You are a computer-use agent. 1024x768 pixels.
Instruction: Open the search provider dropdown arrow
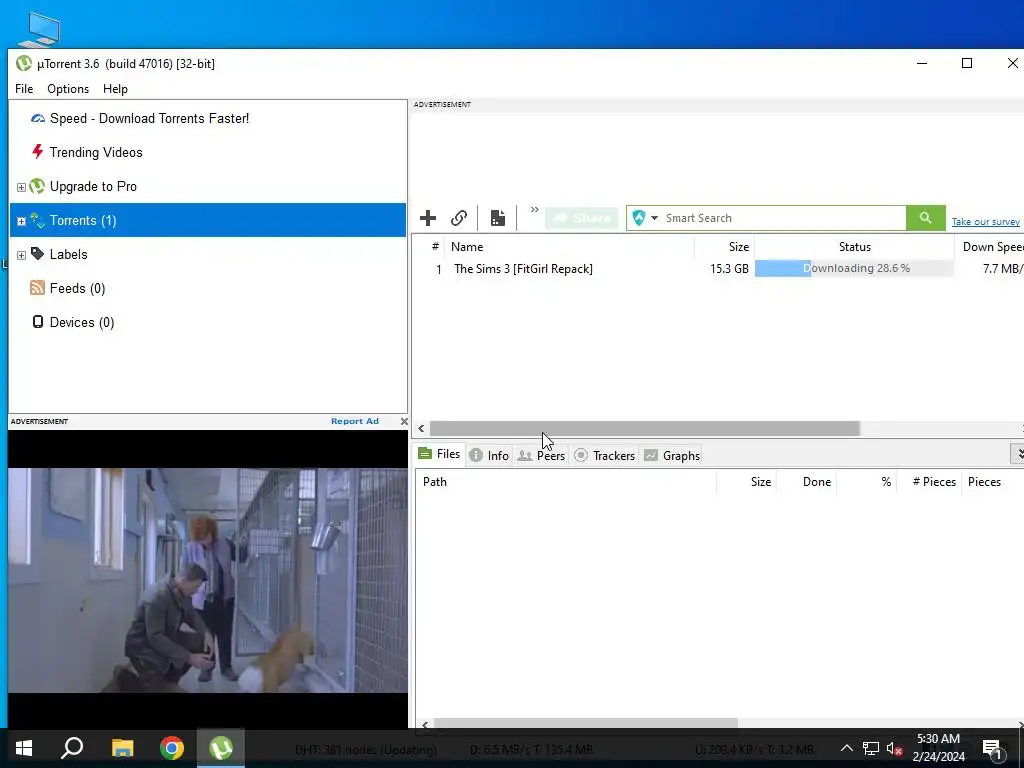point(654,218)
